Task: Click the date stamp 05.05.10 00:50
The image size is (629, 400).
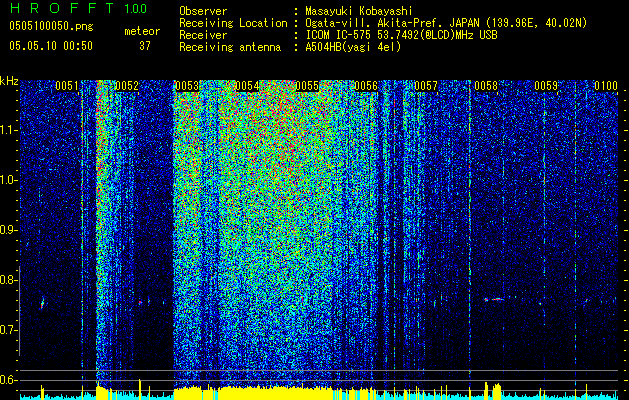Action: [51, 46]
